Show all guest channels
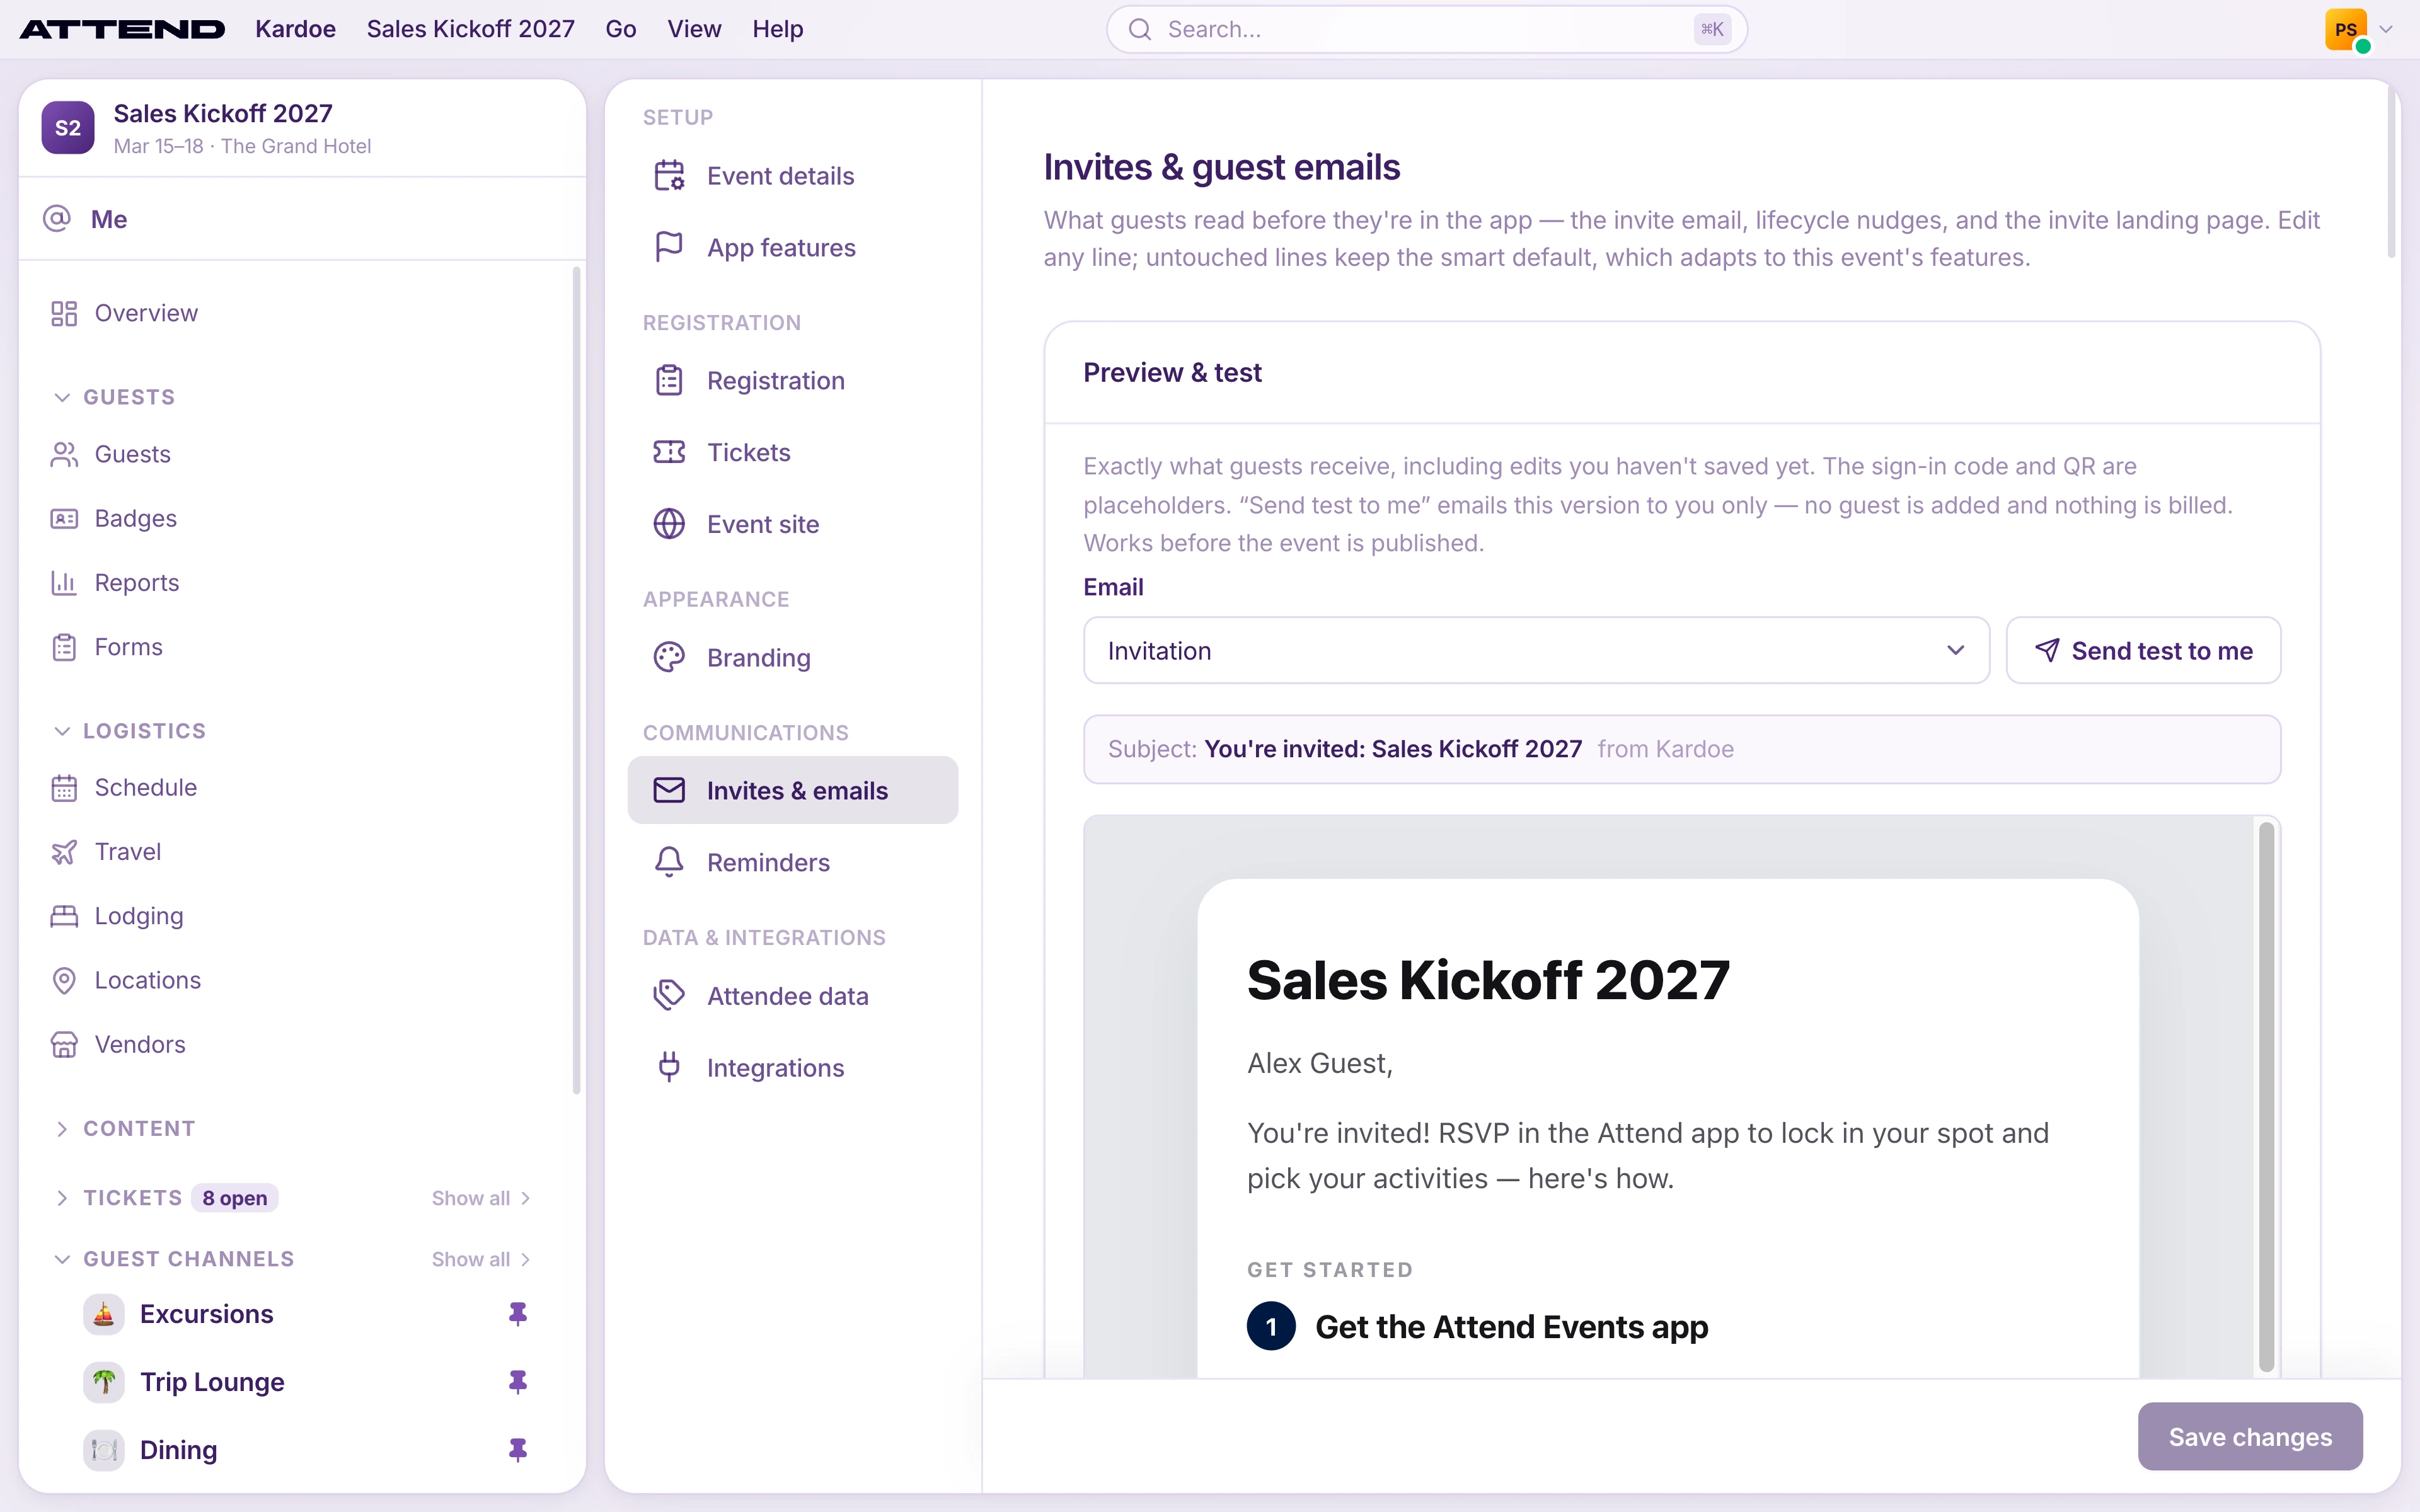The width and height of the screenshot is (2420, 1512). [x=481, y=1259]
